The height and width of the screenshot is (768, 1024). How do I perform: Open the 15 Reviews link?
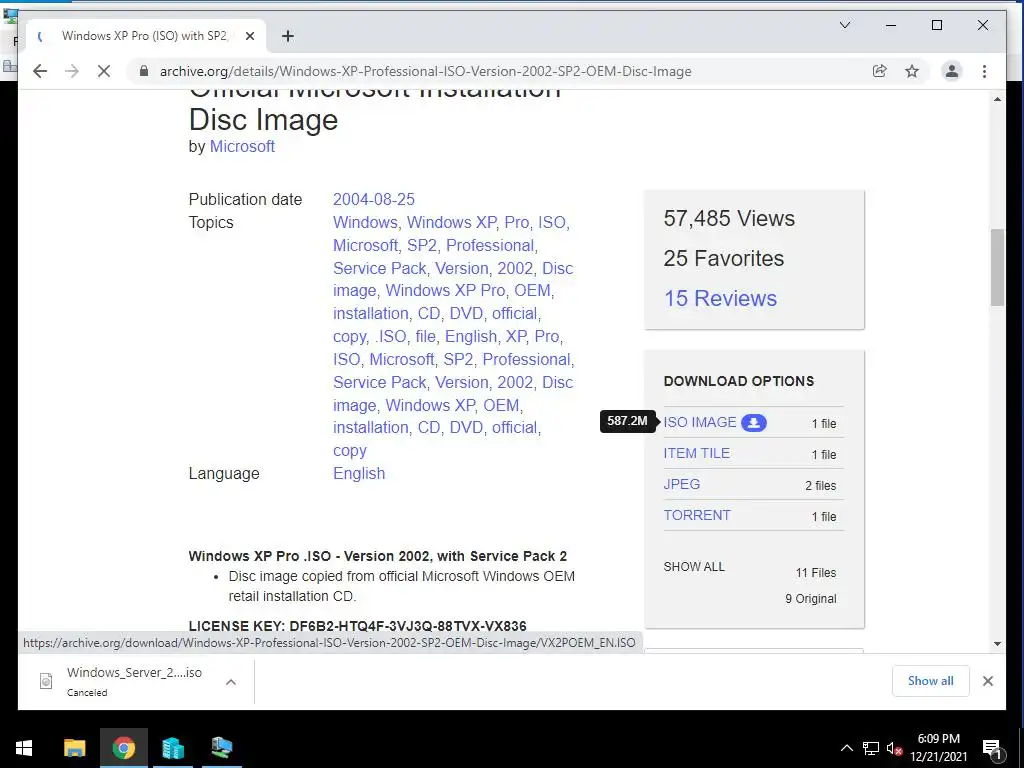point(720,298)
